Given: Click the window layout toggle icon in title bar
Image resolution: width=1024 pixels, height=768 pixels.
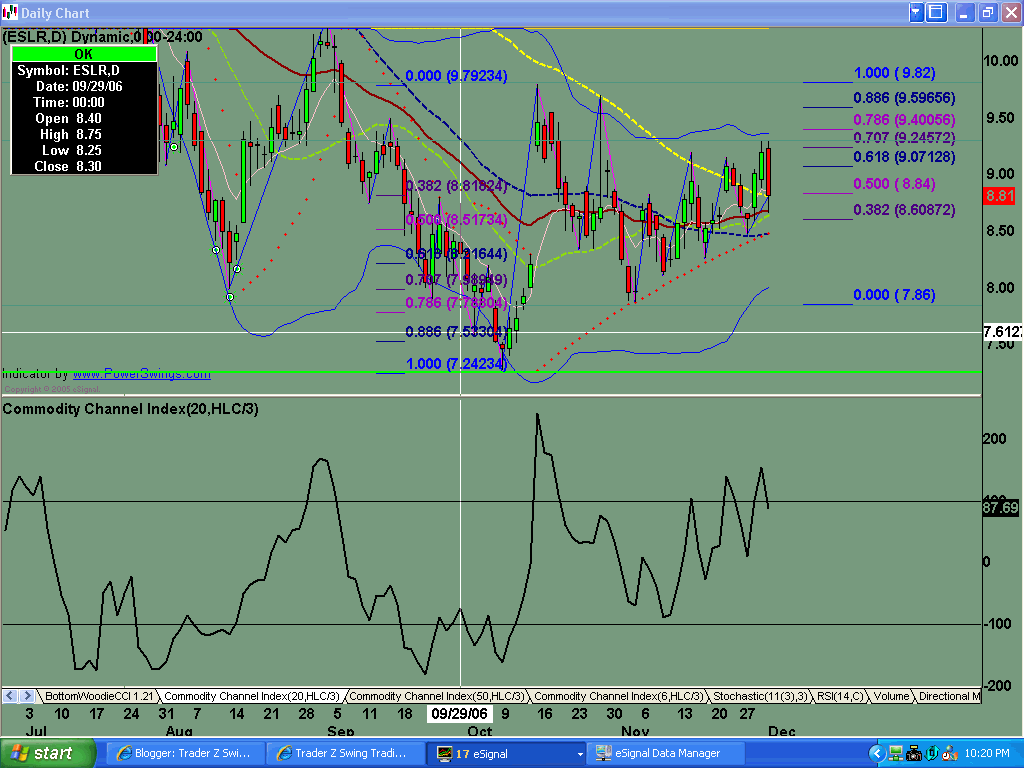Looking at the screenshot, I should (x=936, y=12).
